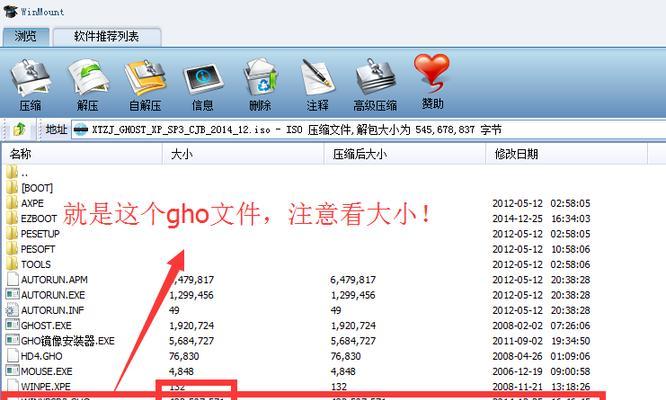Click HD4.GHO file name
Screen dimensions: 666x400
point(42,356)
